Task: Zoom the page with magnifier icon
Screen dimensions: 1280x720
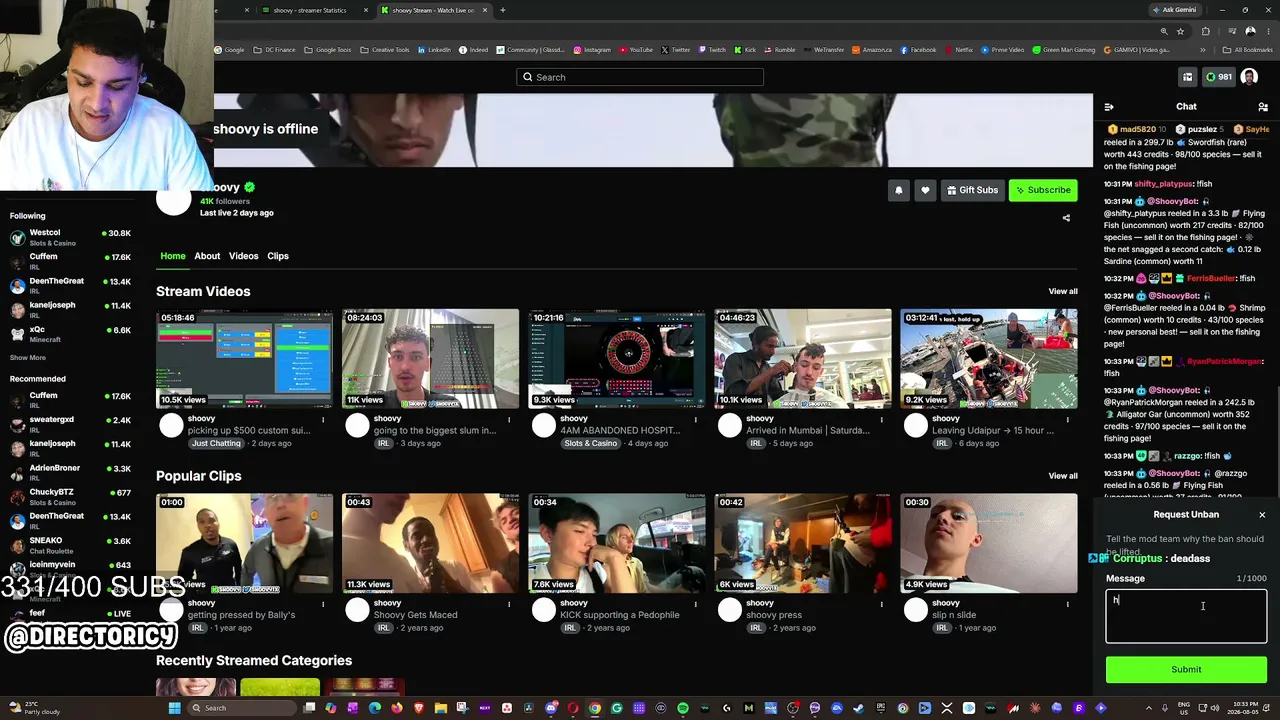Action: 1163,31
